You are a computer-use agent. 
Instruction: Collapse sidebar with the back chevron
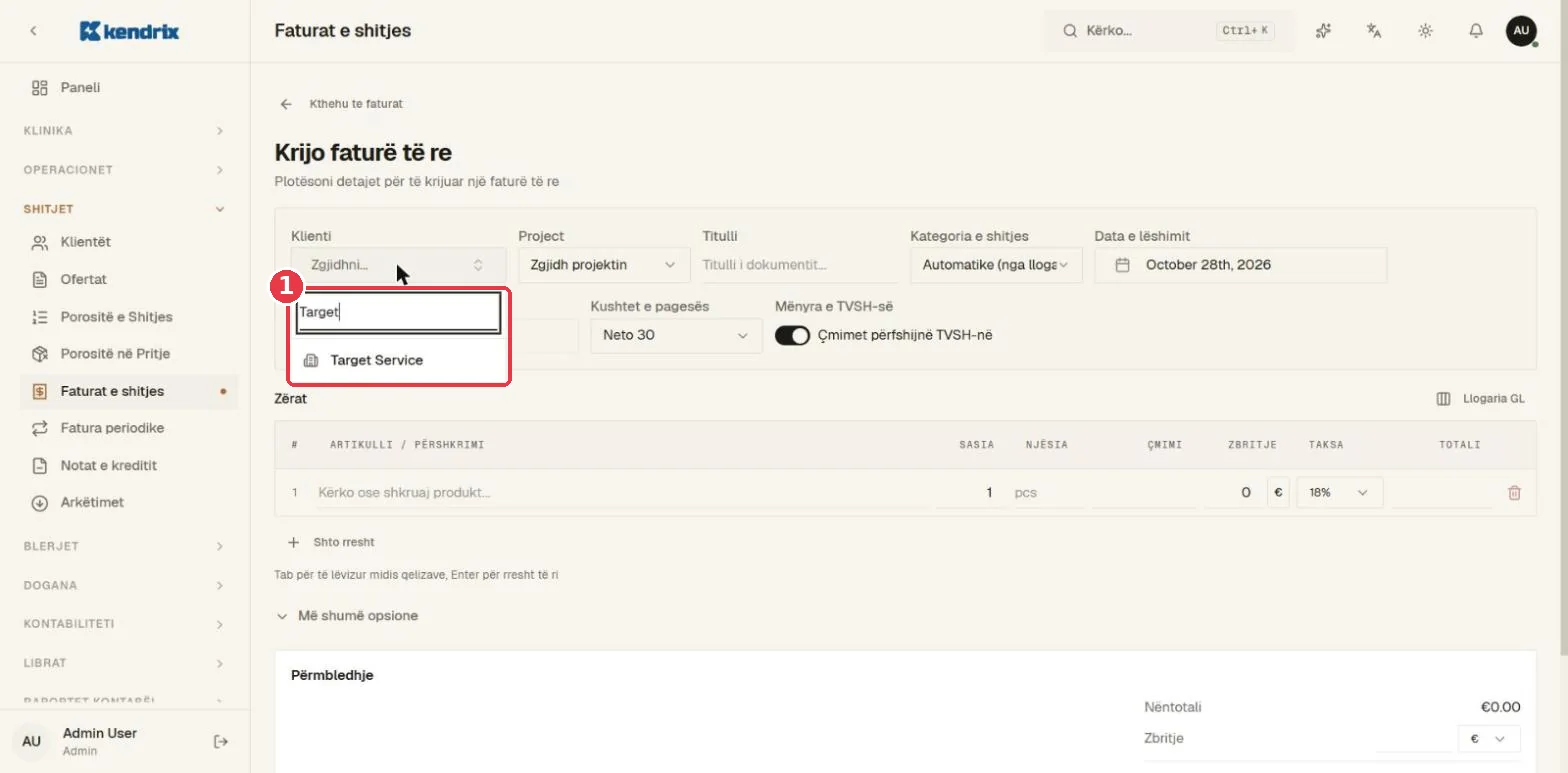coord(33,31)
